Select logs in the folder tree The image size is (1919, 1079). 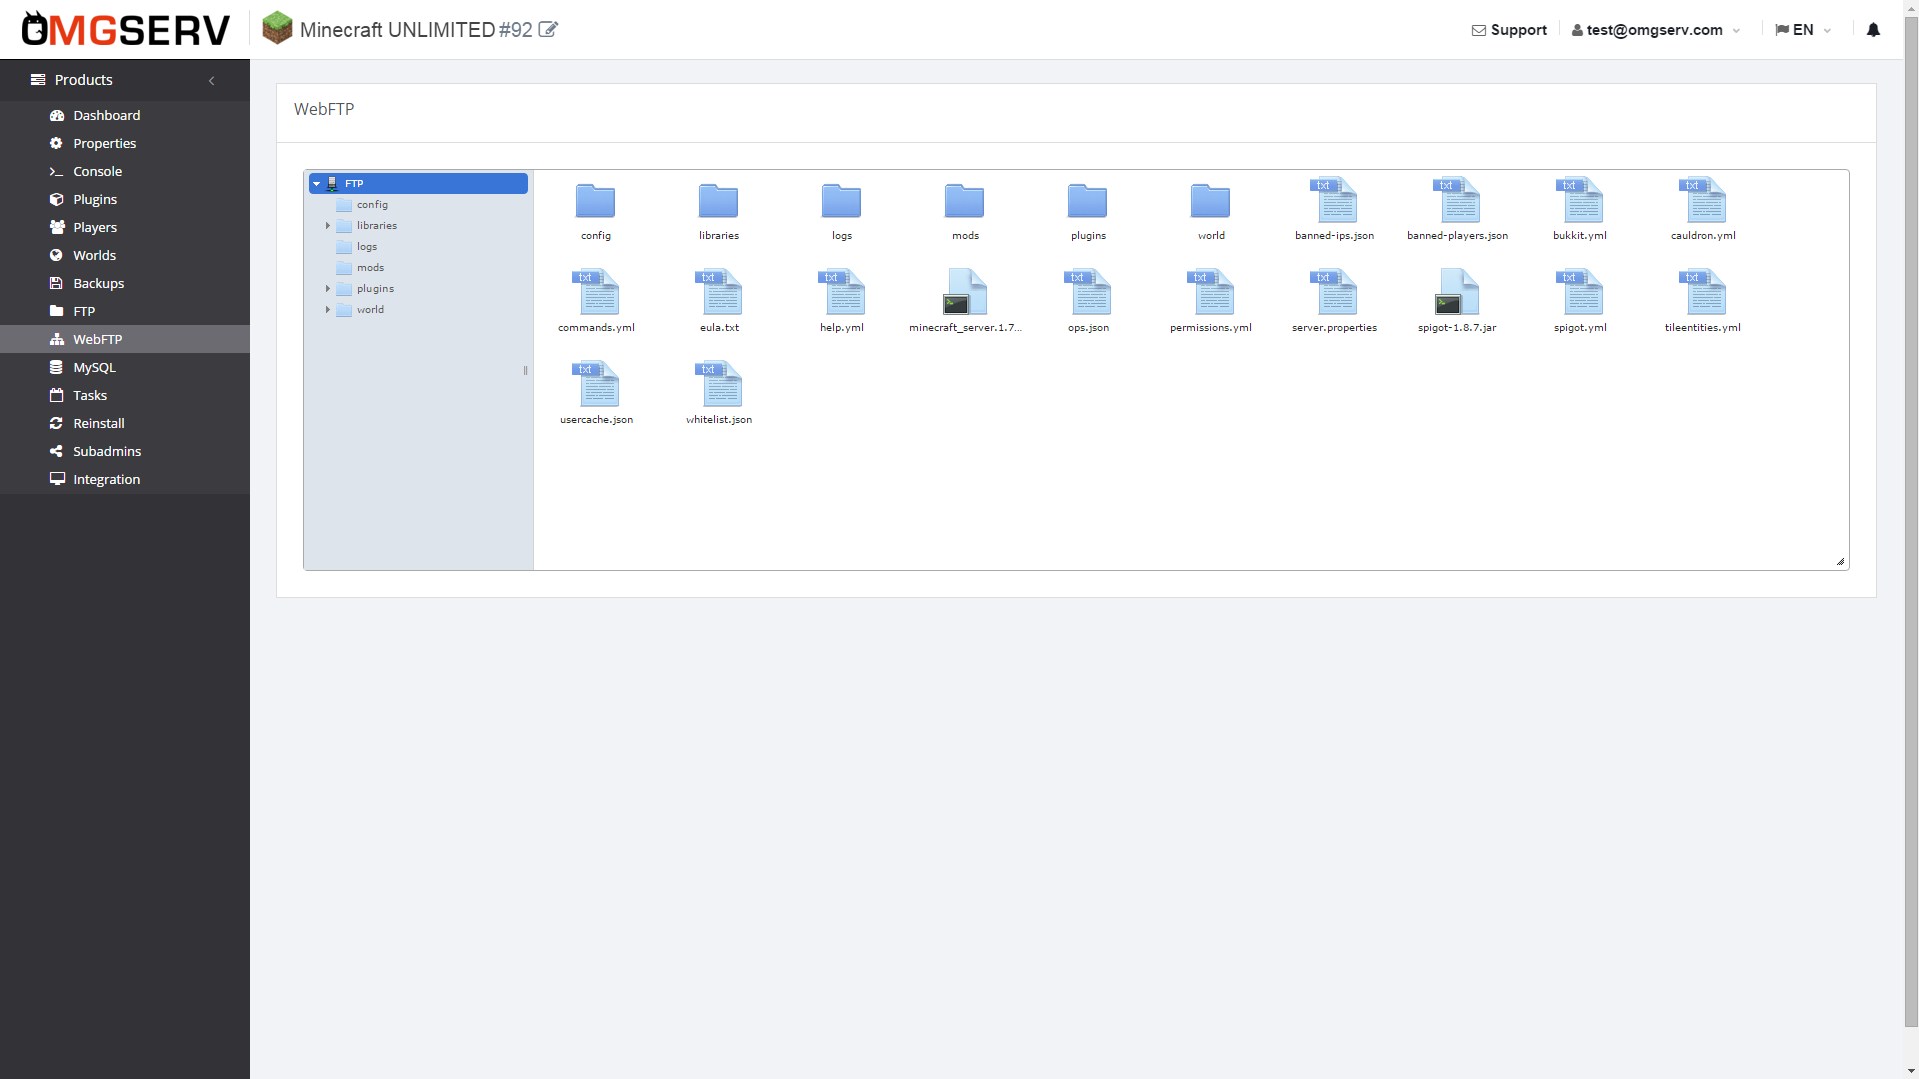click(367, 247)
